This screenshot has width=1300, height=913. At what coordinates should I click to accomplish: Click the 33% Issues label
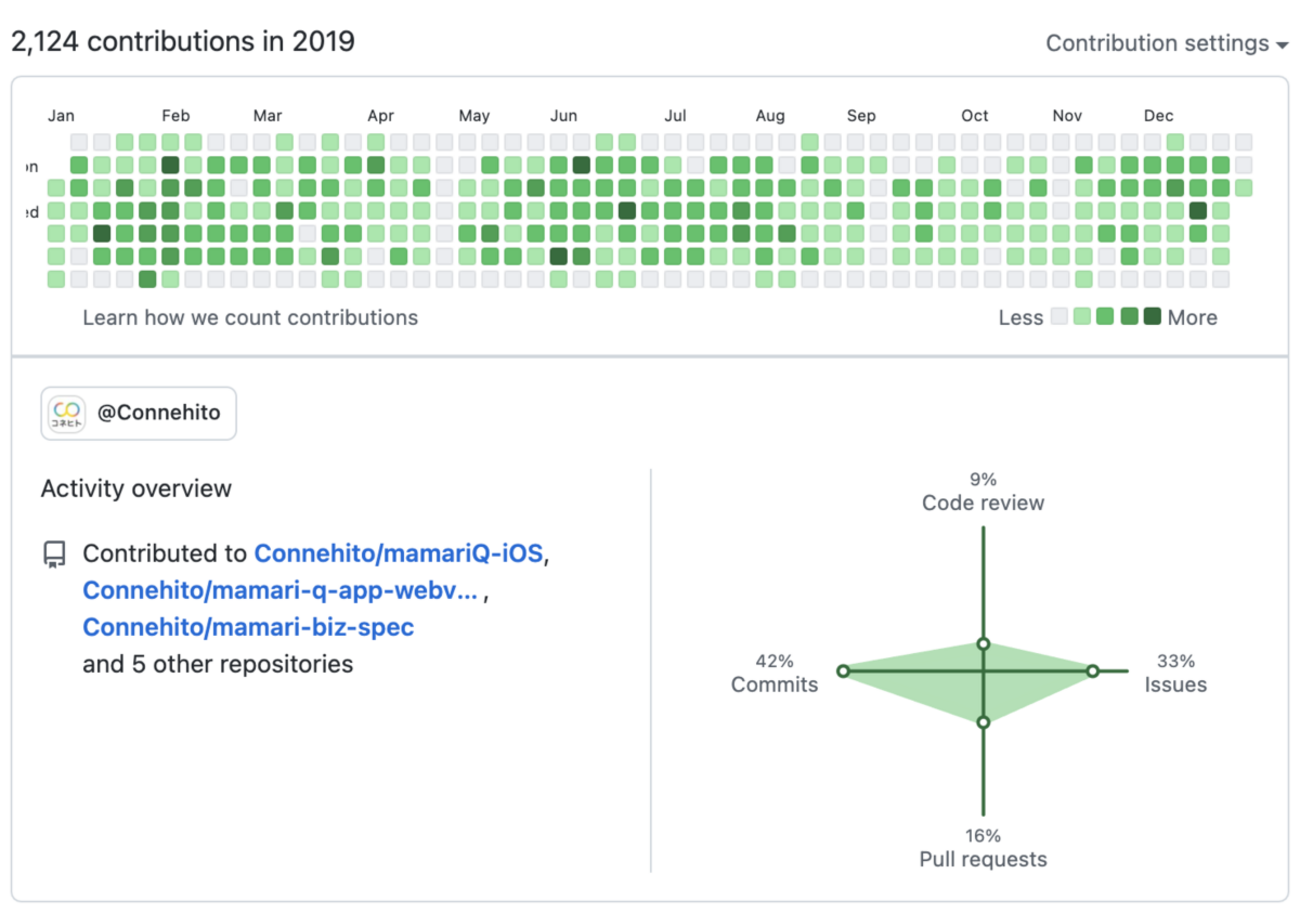pos(1175,673)
